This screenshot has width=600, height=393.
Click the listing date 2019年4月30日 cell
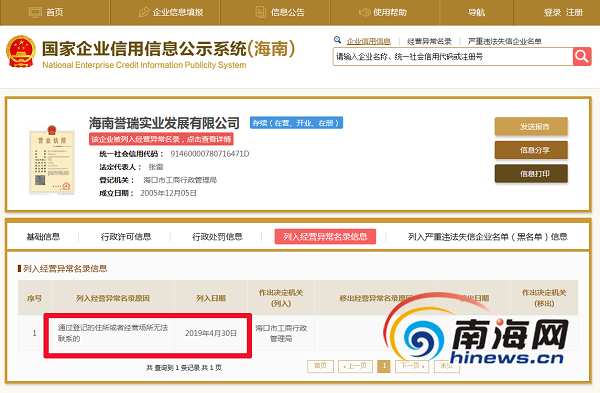click(211, 333)
